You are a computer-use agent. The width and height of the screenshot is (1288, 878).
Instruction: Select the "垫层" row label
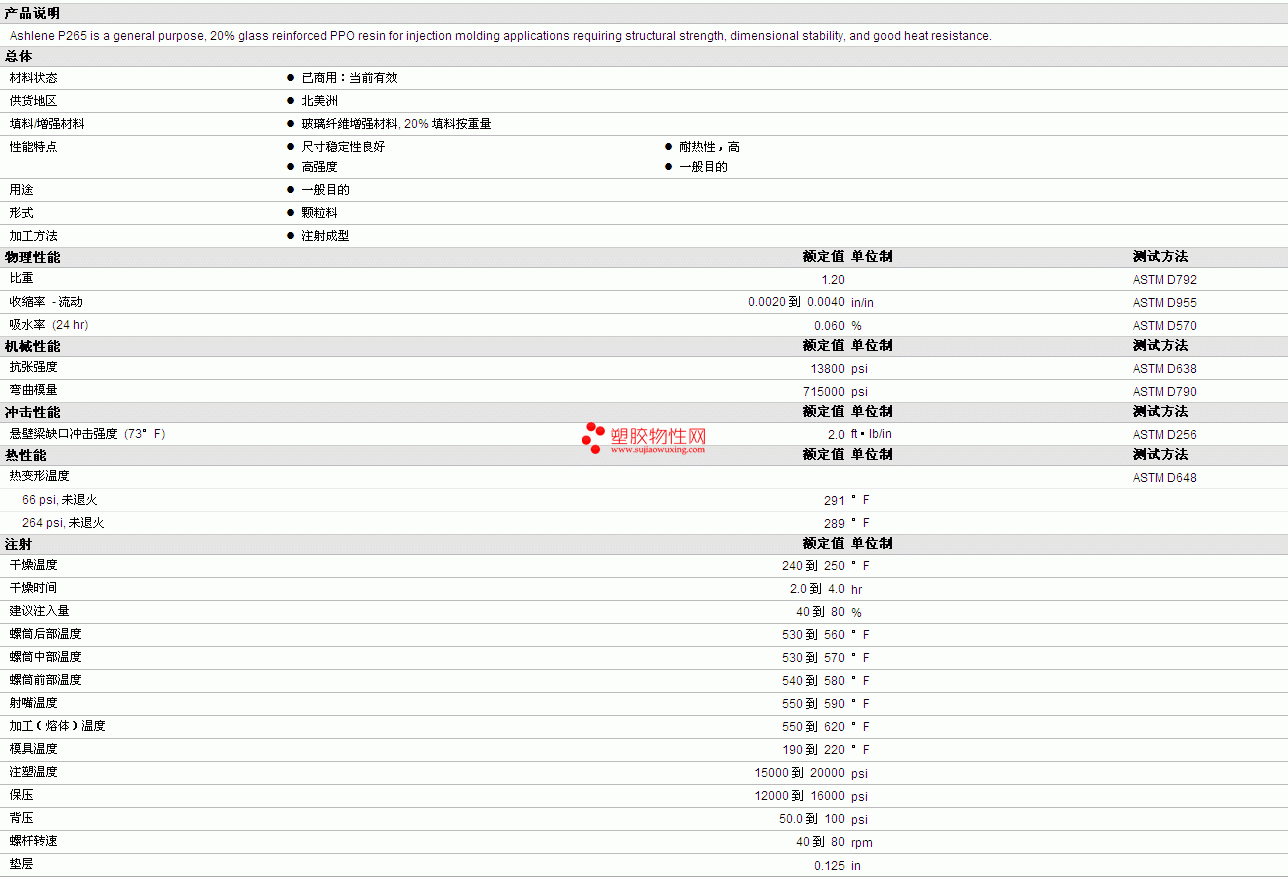[x=22, y=865]
